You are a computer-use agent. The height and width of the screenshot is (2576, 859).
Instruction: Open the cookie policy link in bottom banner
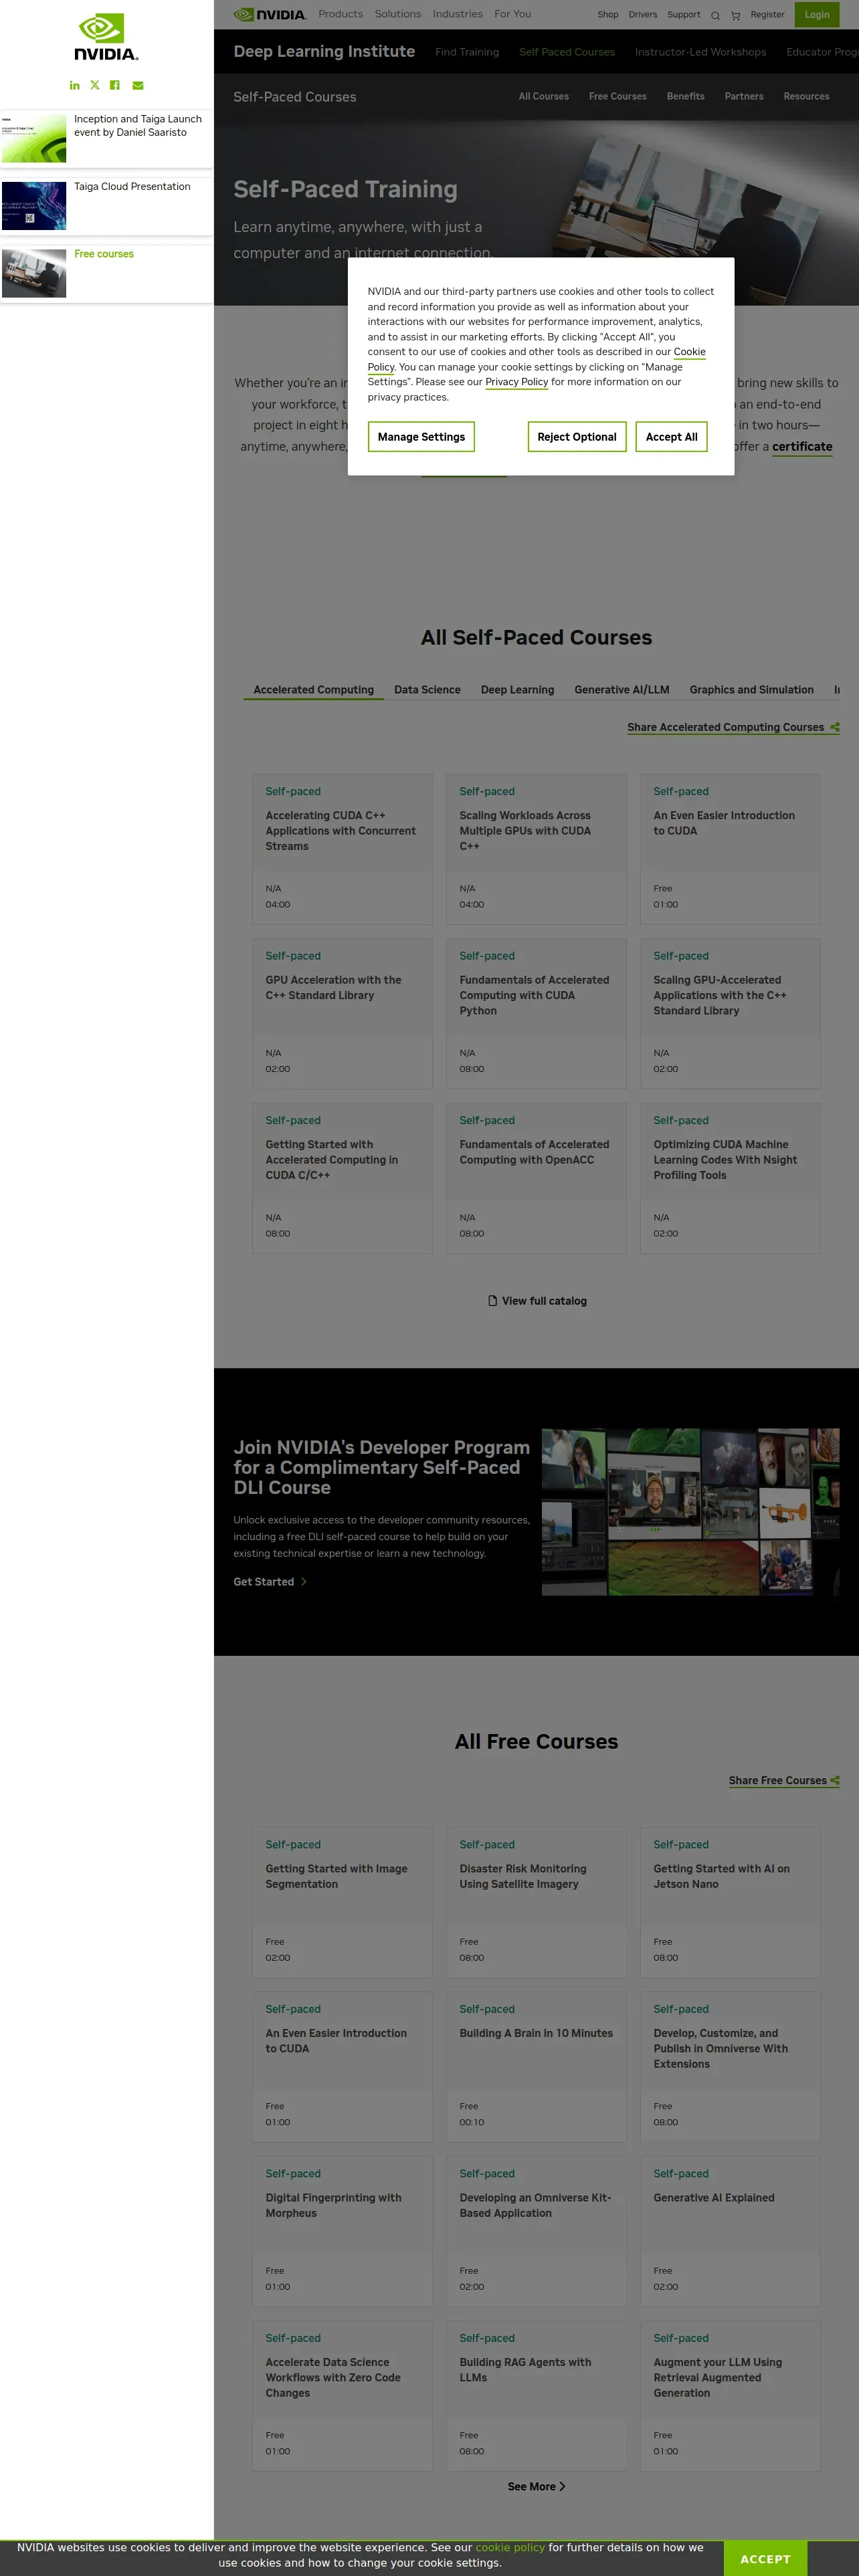[510, 2547]
